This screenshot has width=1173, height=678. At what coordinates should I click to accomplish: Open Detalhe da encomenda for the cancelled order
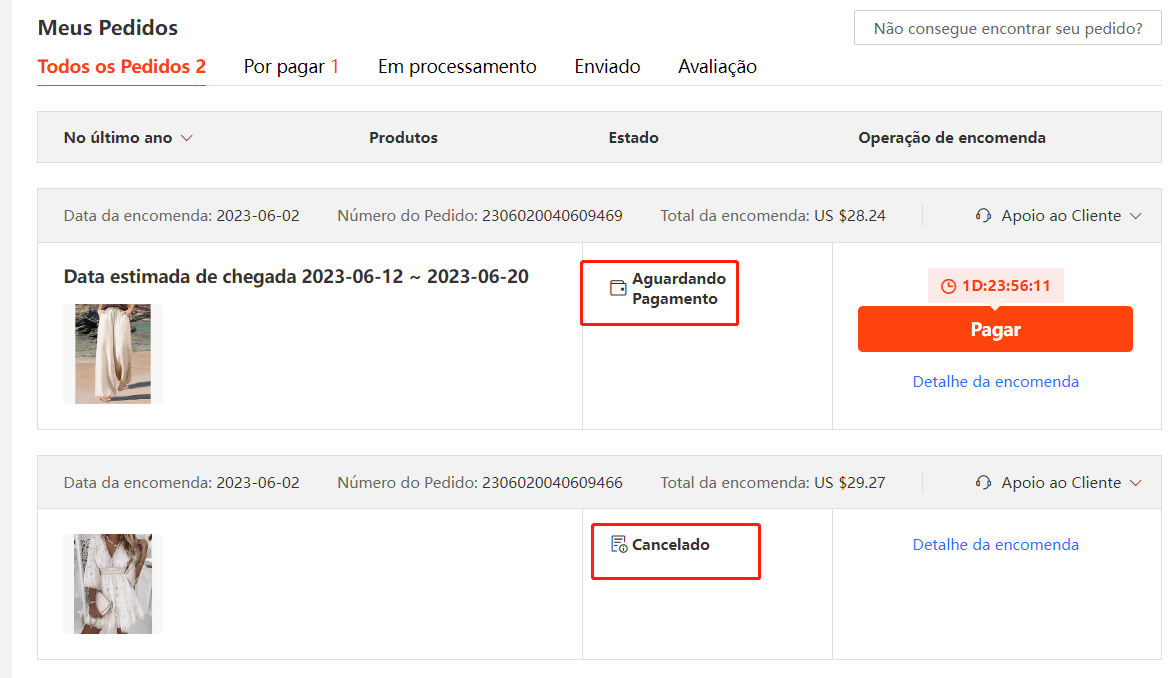click(x=995, y=545)
